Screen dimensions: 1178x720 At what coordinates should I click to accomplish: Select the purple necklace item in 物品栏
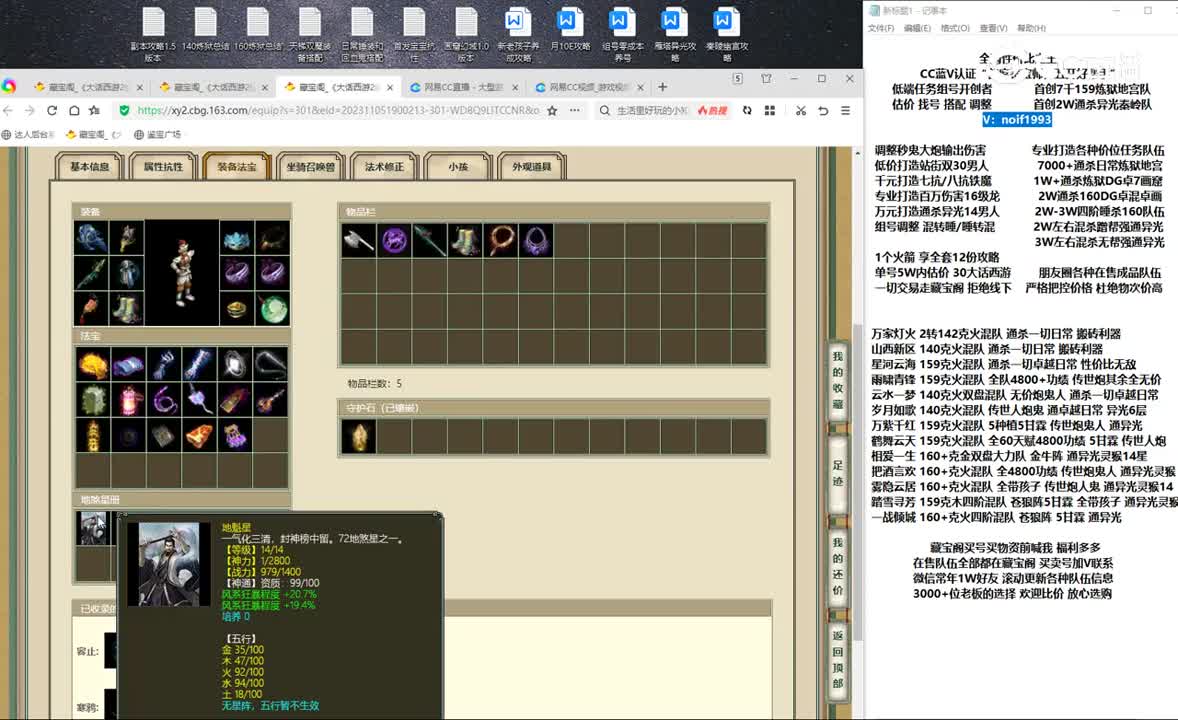click(535, 241)
